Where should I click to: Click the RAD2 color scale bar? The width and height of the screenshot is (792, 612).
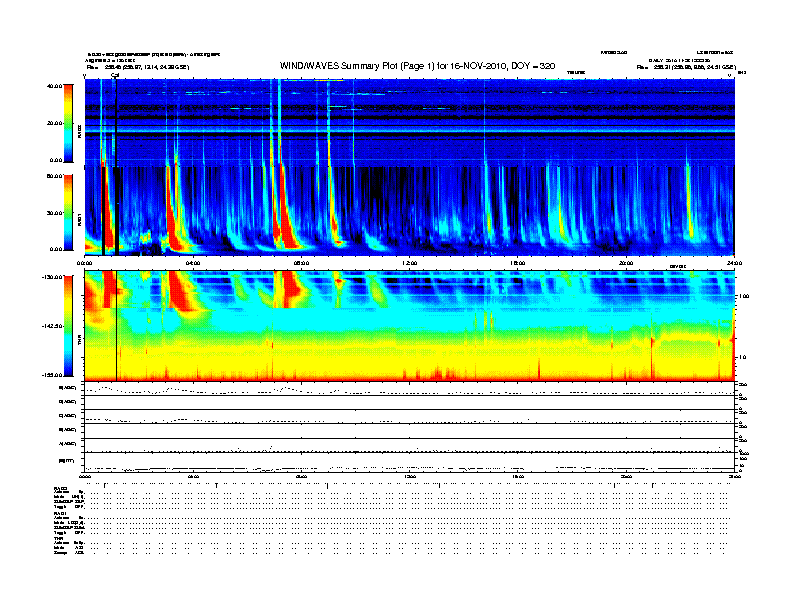70,122
